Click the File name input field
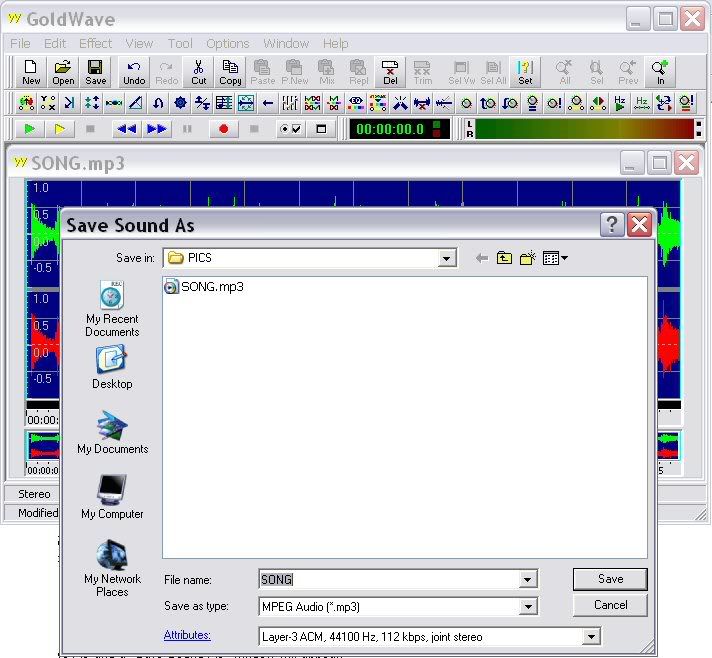Image resolution: width=712 pixels, height=658 pixels. pos(389,579)
